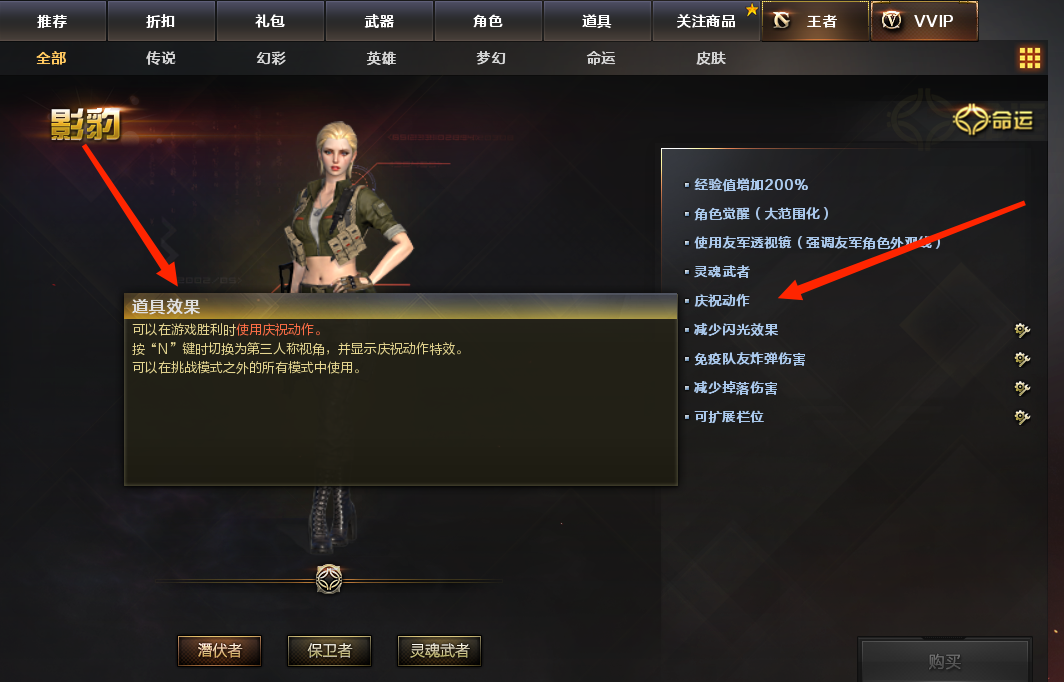Image resolution: width=1064 pixels, height=682 pixels.
Task: Choose the 灵魂武者 button
Action: 440,651
